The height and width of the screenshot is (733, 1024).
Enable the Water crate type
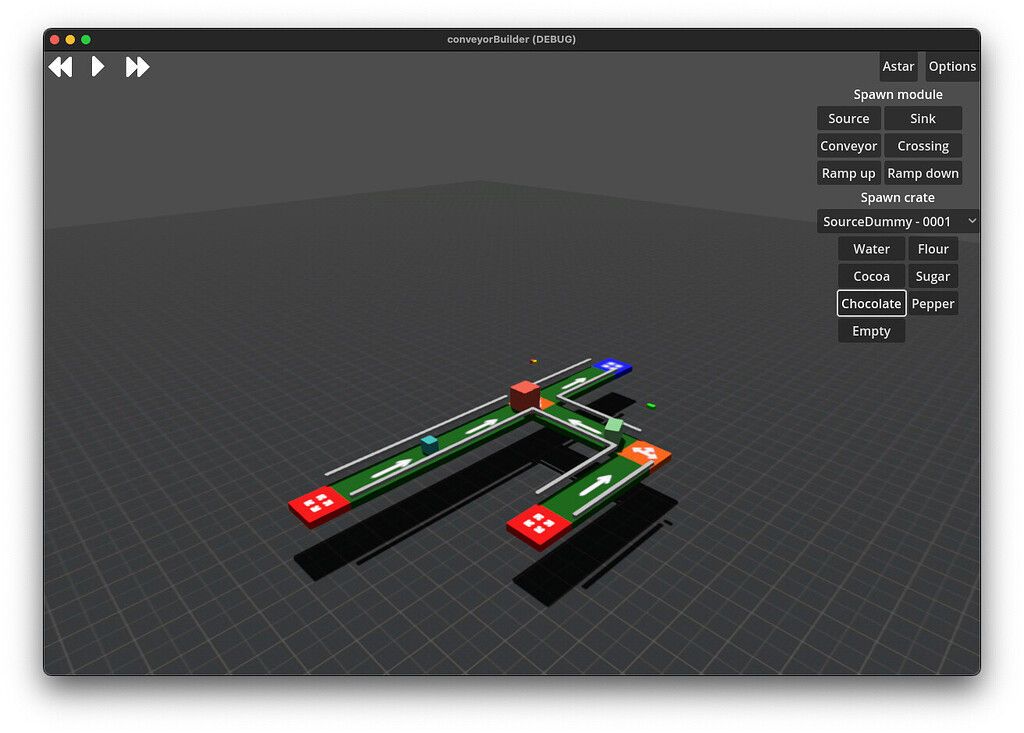871,248
